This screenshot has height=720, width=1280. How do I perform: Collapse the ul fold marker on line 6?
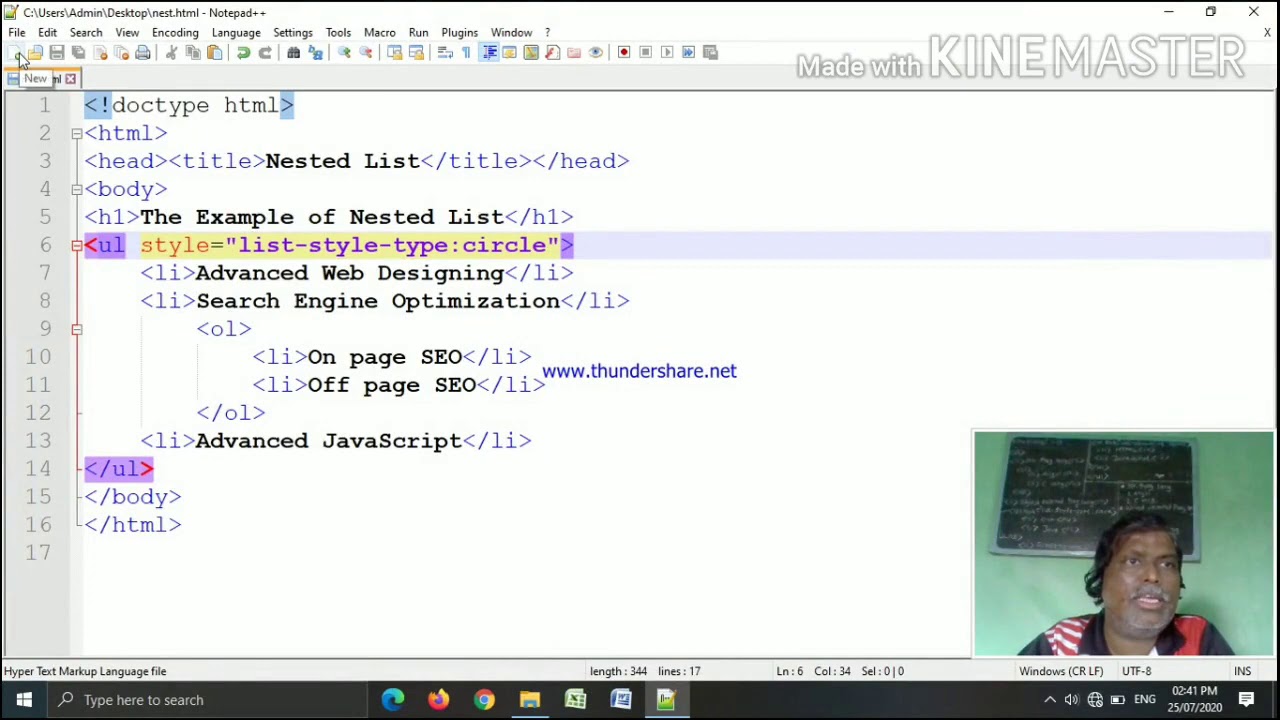(x=77, y=245)
